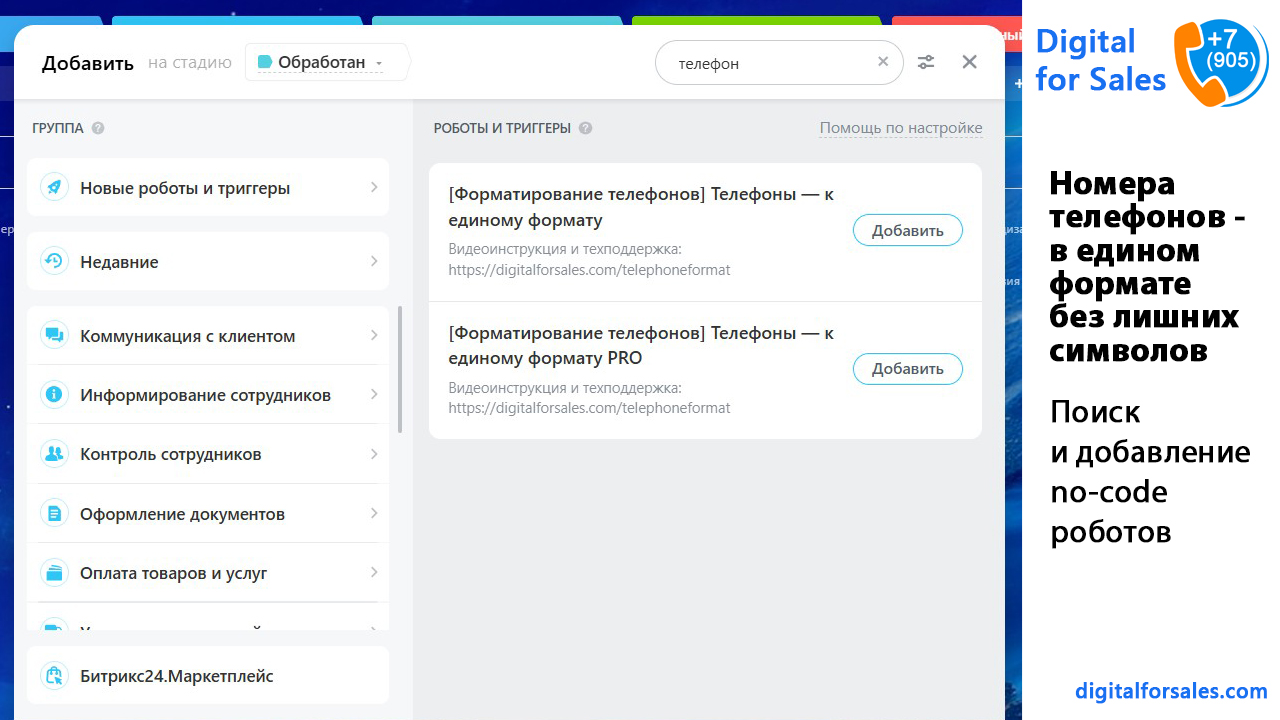
Task: Clear the телефон search text
Action: 883,62
